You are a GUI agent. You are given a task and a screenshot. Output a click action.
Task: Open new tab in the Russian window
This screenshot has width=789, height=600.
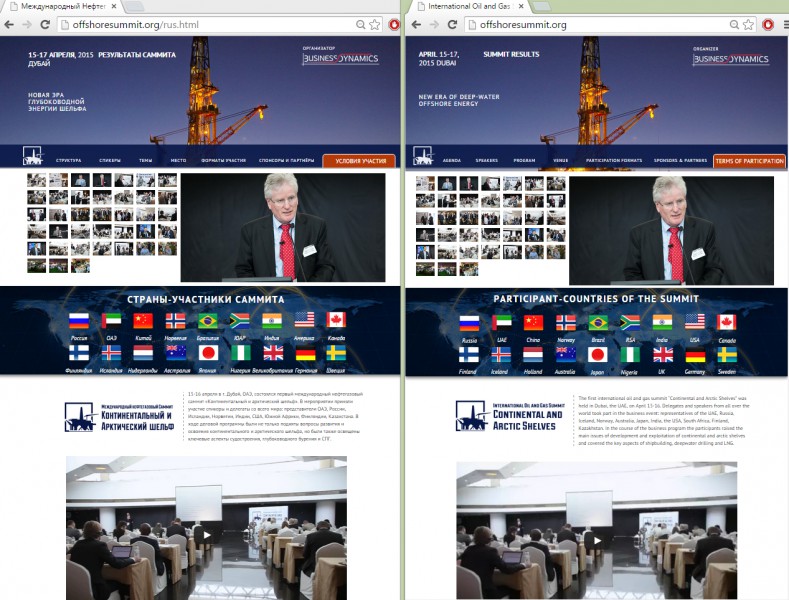tap(133, 7)
